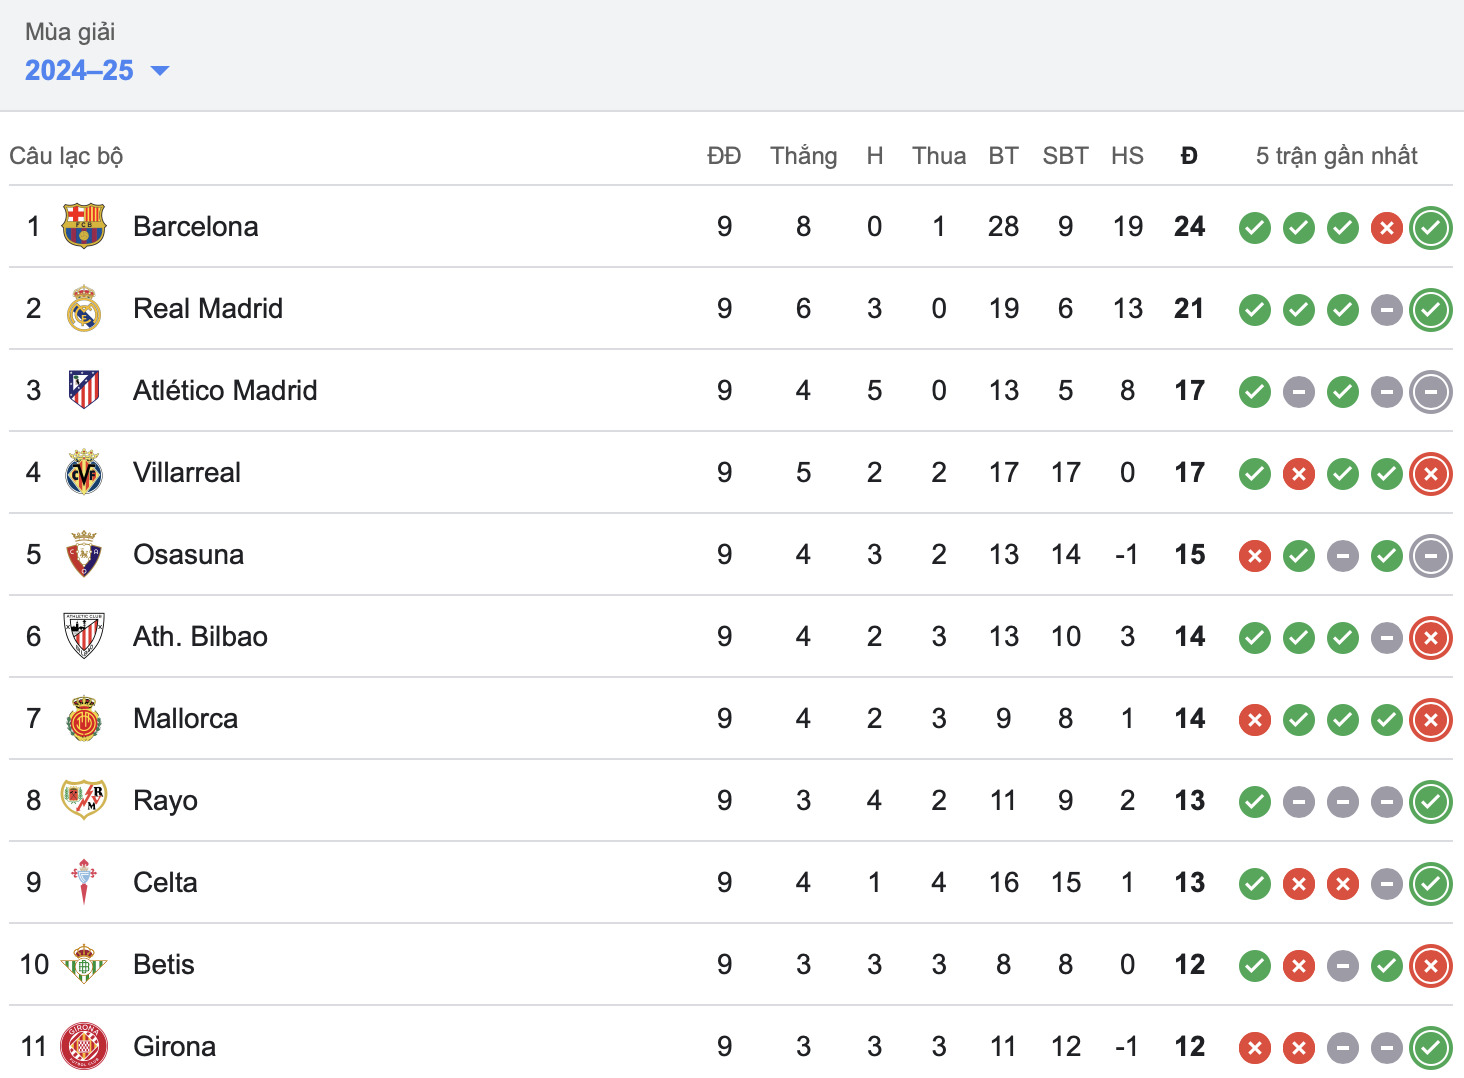Viewport: 1464px width, 1078px height.
Task: Click Atlético Madrid's latest draw indicator
Action: tap(1431, 392)
